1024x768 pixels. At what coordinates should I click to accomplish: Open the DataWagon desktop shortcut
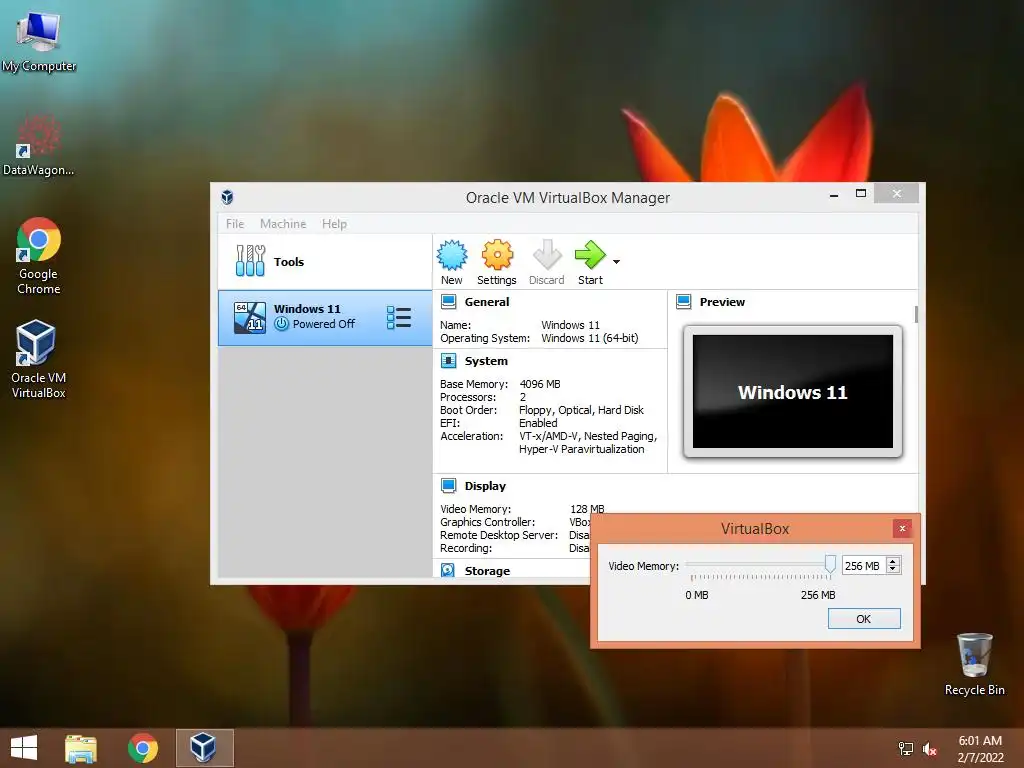click(39, 145)
